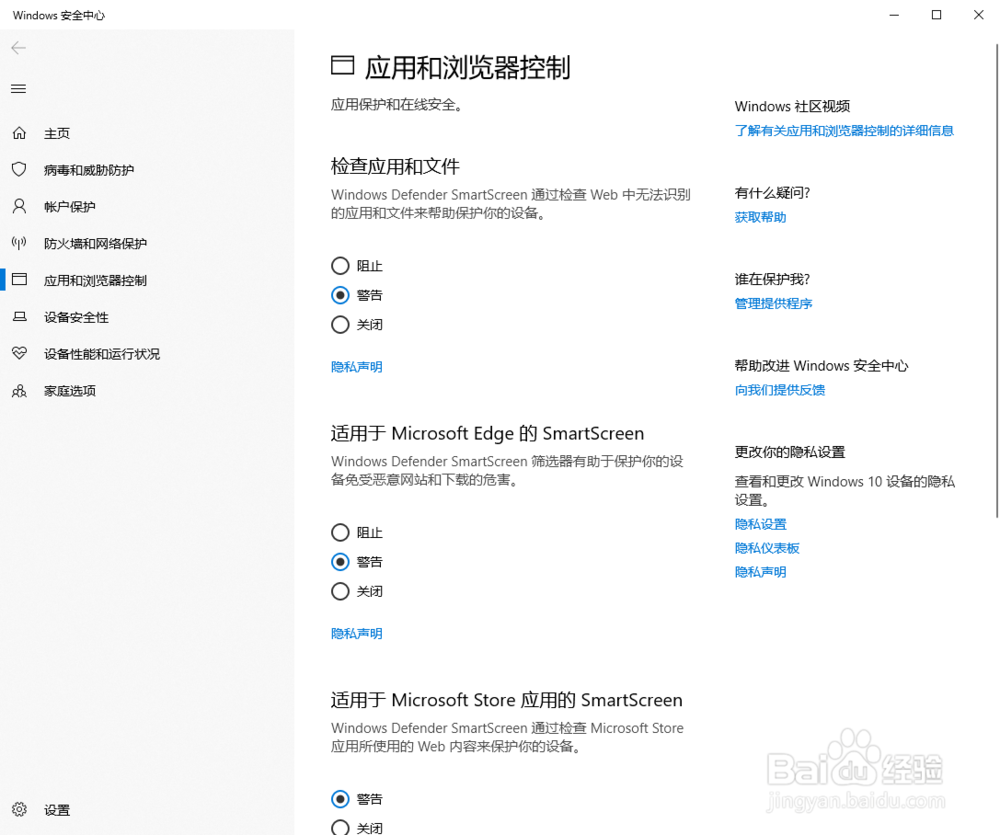Viewport: 1000px width, 835px height.
Task: Click the text 应用保护和在线安全。
Action: (395, 105)
